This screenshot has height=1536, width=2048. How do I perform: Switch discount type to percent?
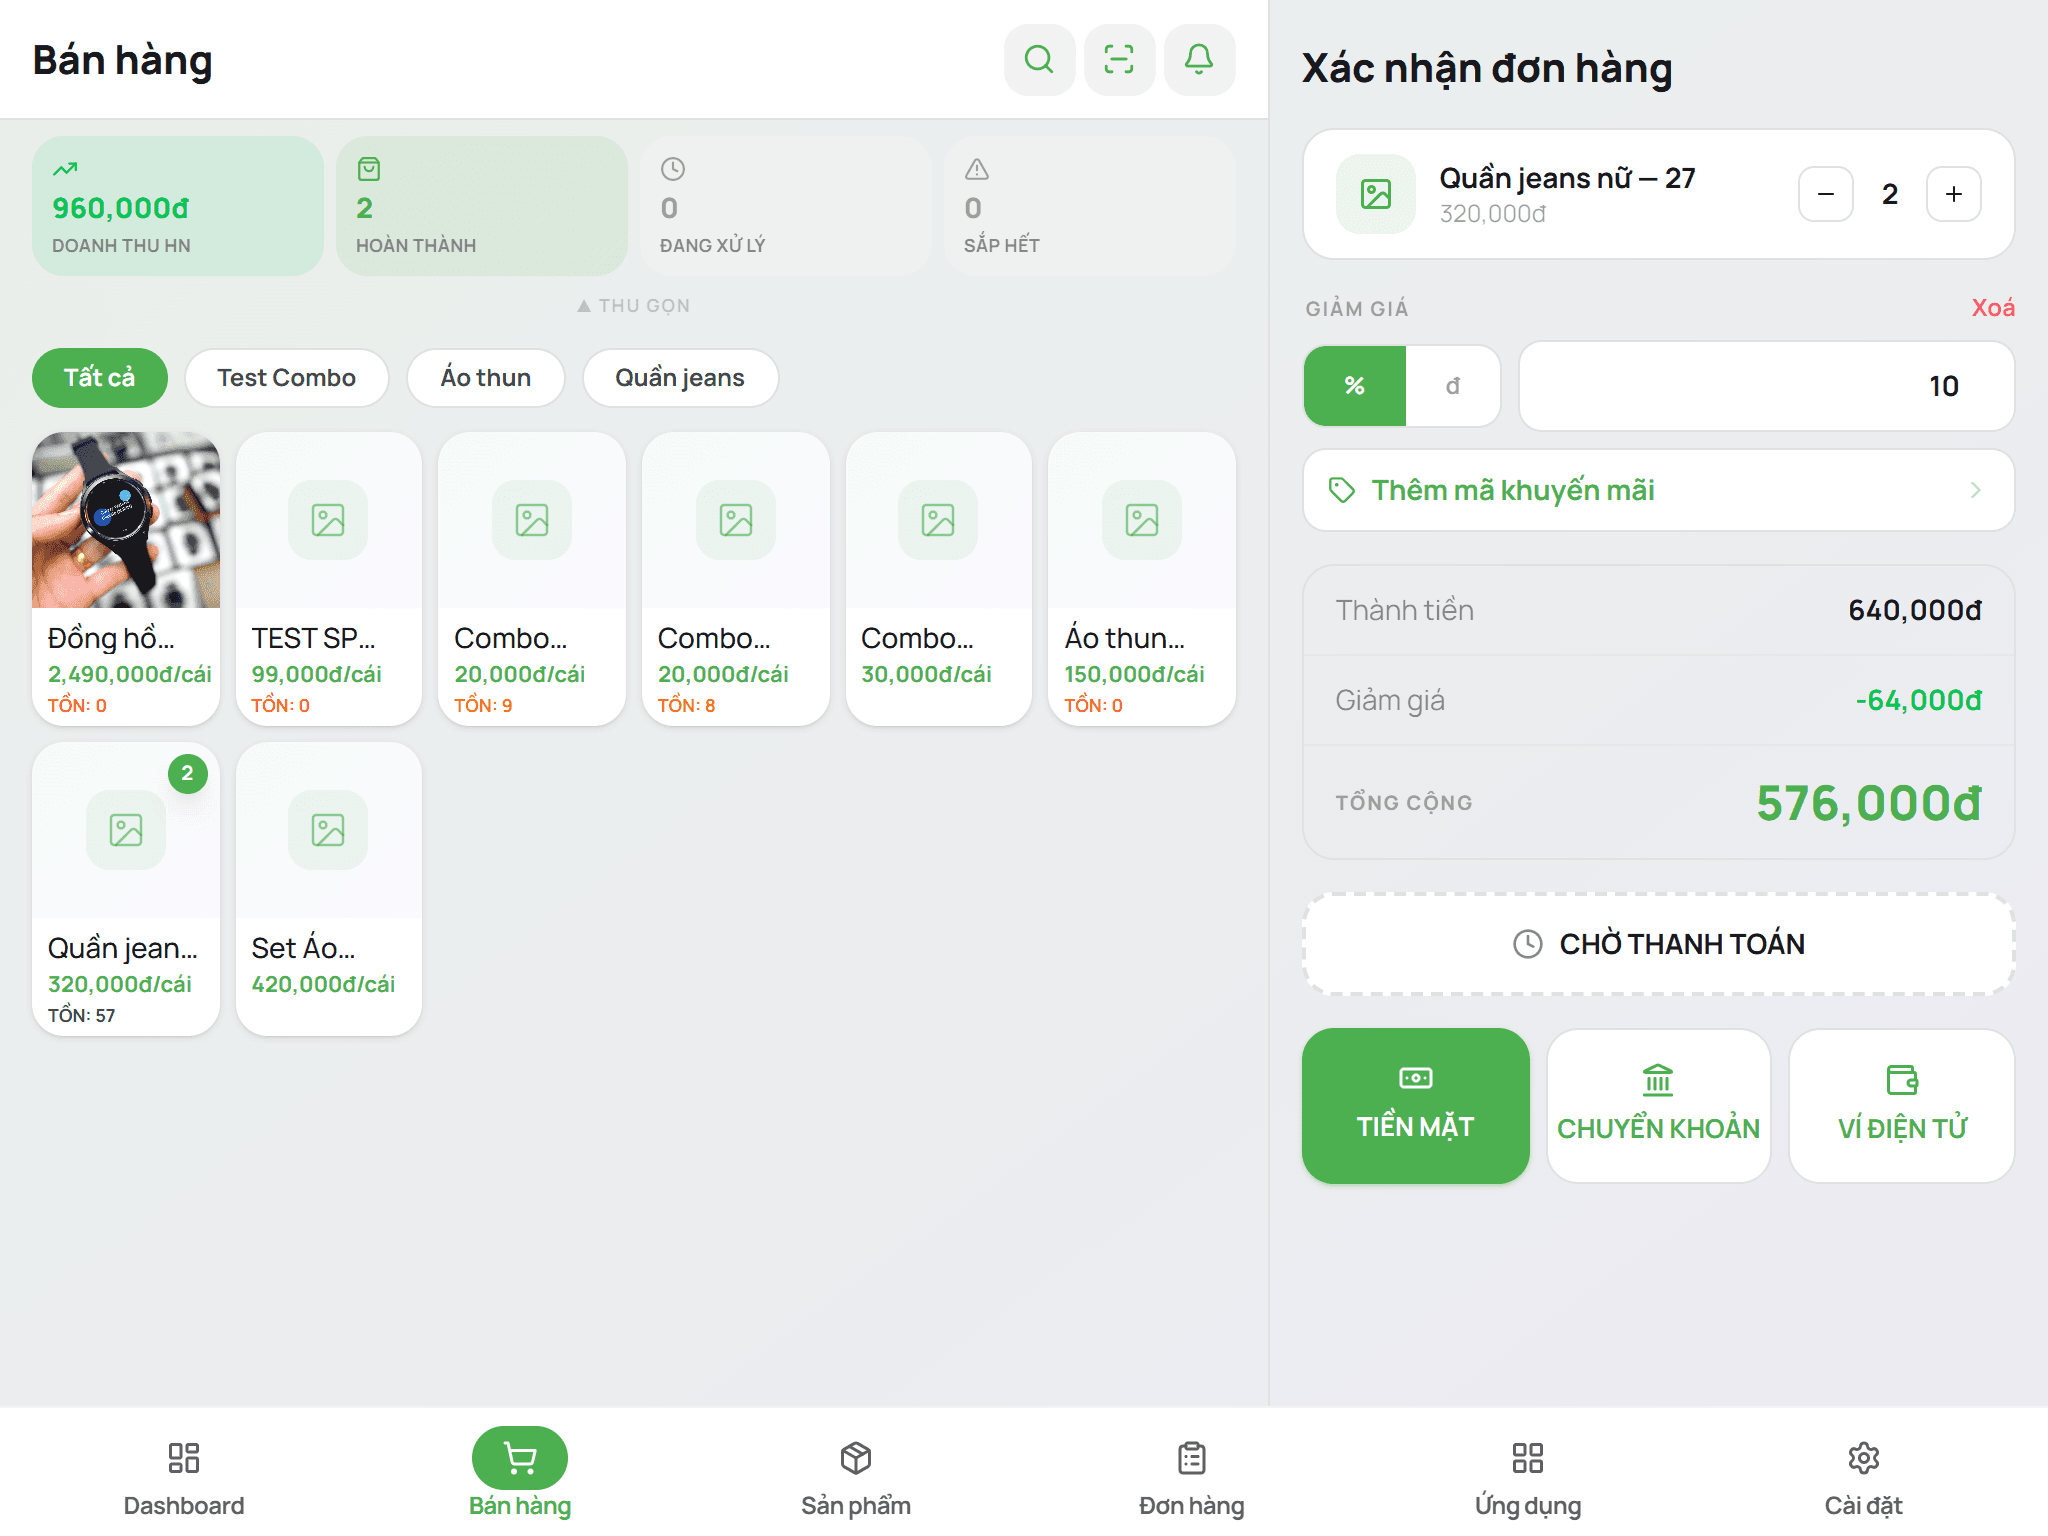(1355, 386)
